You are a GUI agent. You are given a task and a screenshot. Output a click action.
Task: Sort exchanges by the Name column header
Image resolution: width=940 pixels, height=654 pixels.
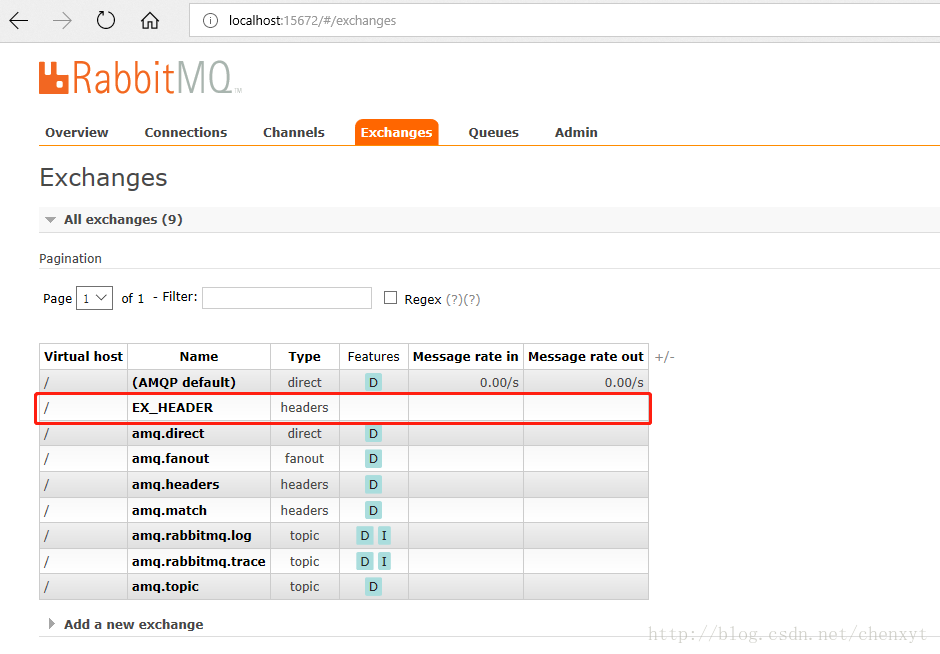(199, 357)
